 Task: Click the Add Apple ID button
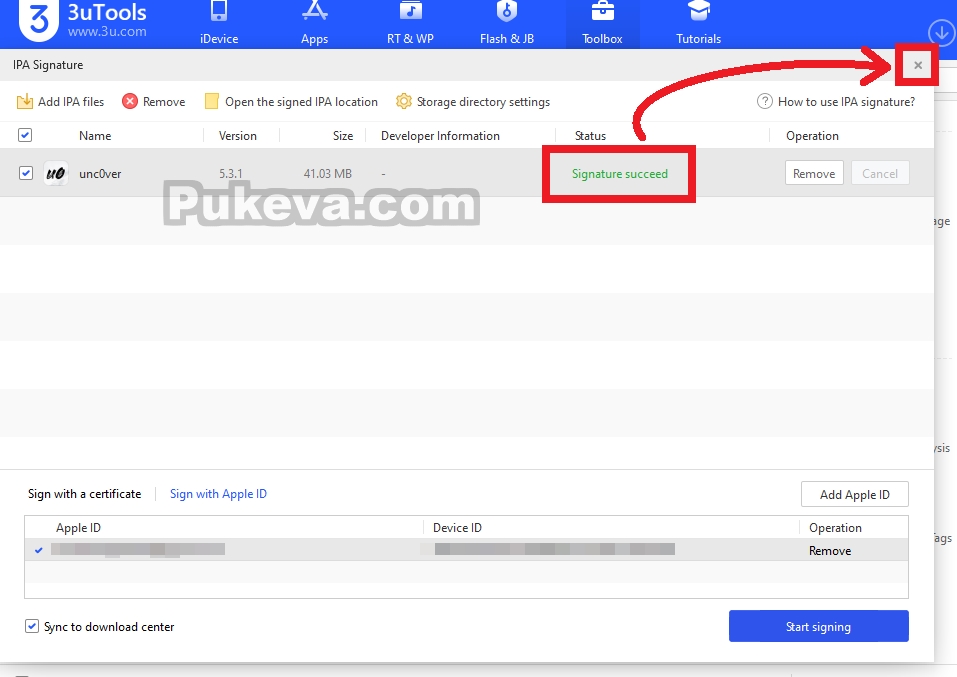pyautogui.click(x=854, y=494)
